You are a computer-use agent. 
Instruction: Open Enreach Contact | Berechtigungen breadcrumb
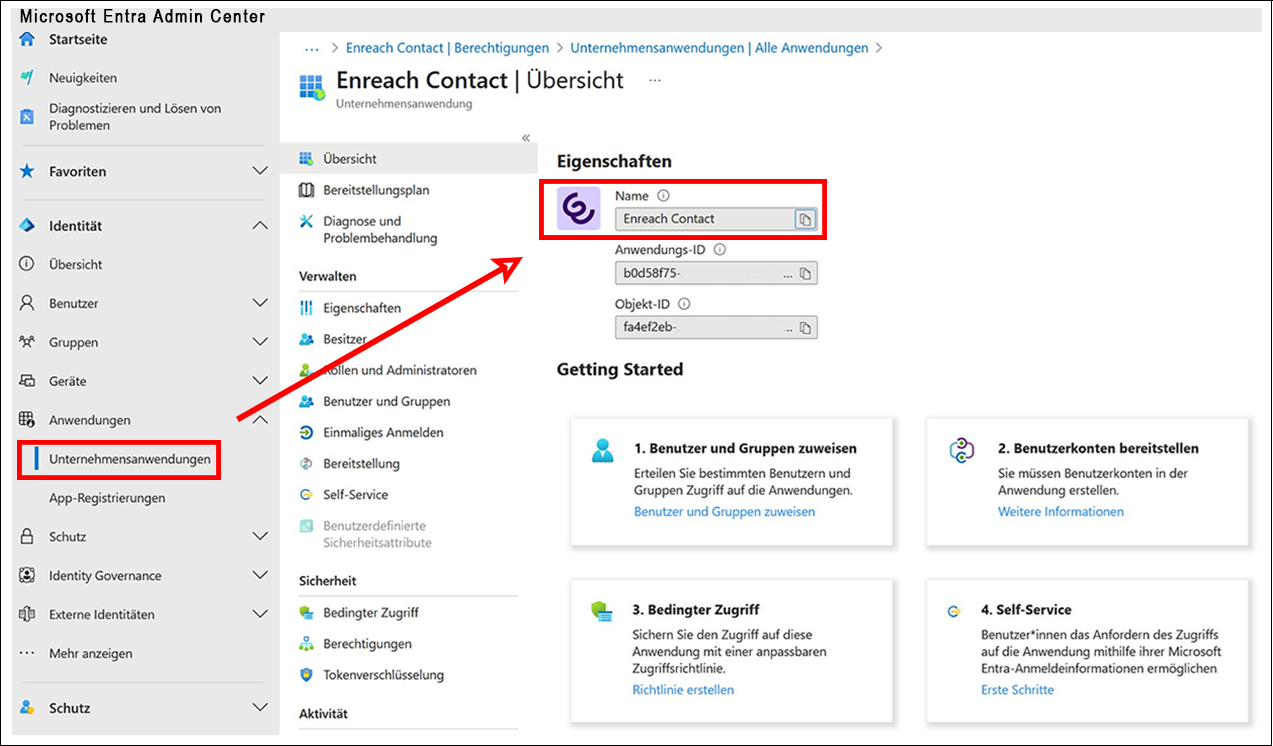[447, 48]
